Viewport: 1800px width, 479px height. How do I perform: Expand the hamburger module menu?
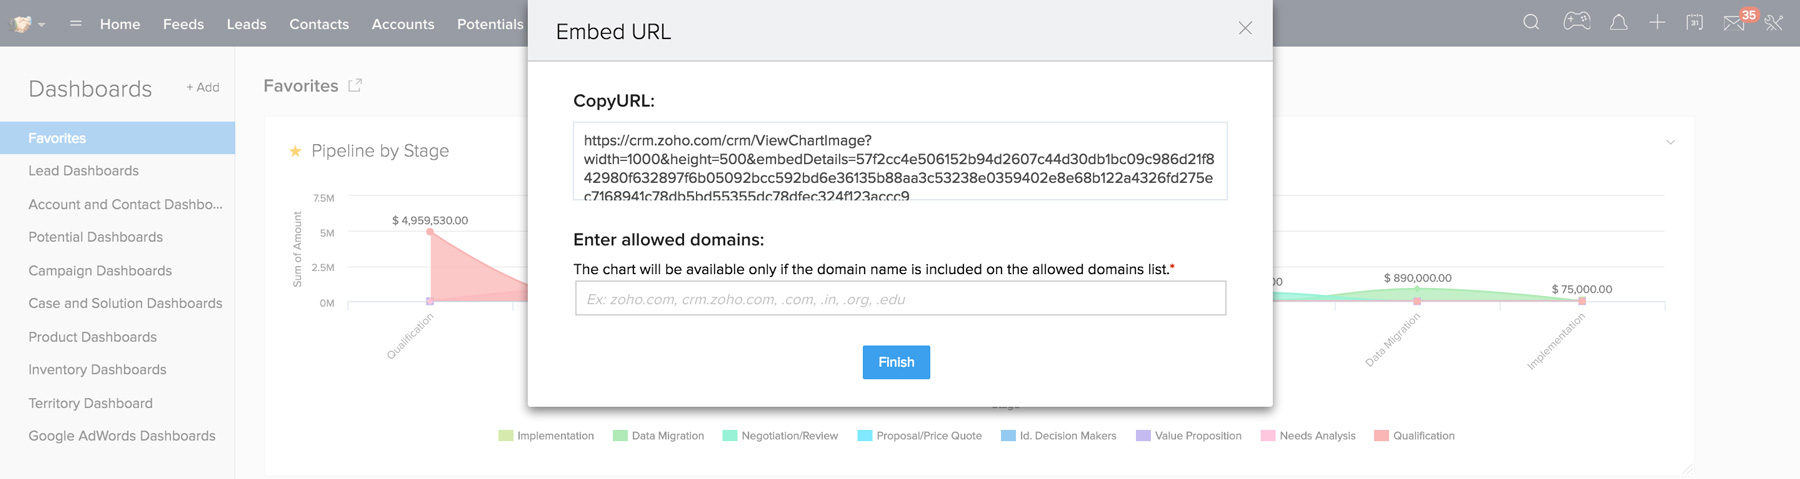point(75,23)
